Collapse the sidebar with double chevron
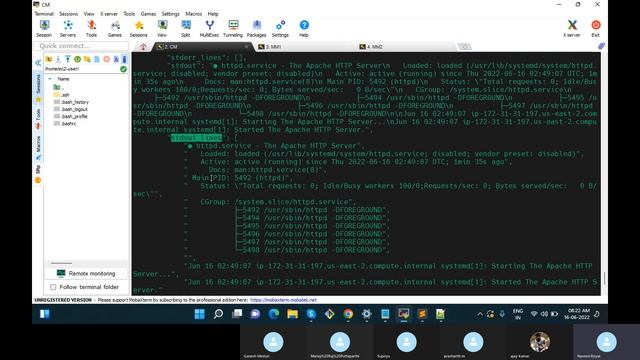The image size is (640, 360). tap(38, 63)
